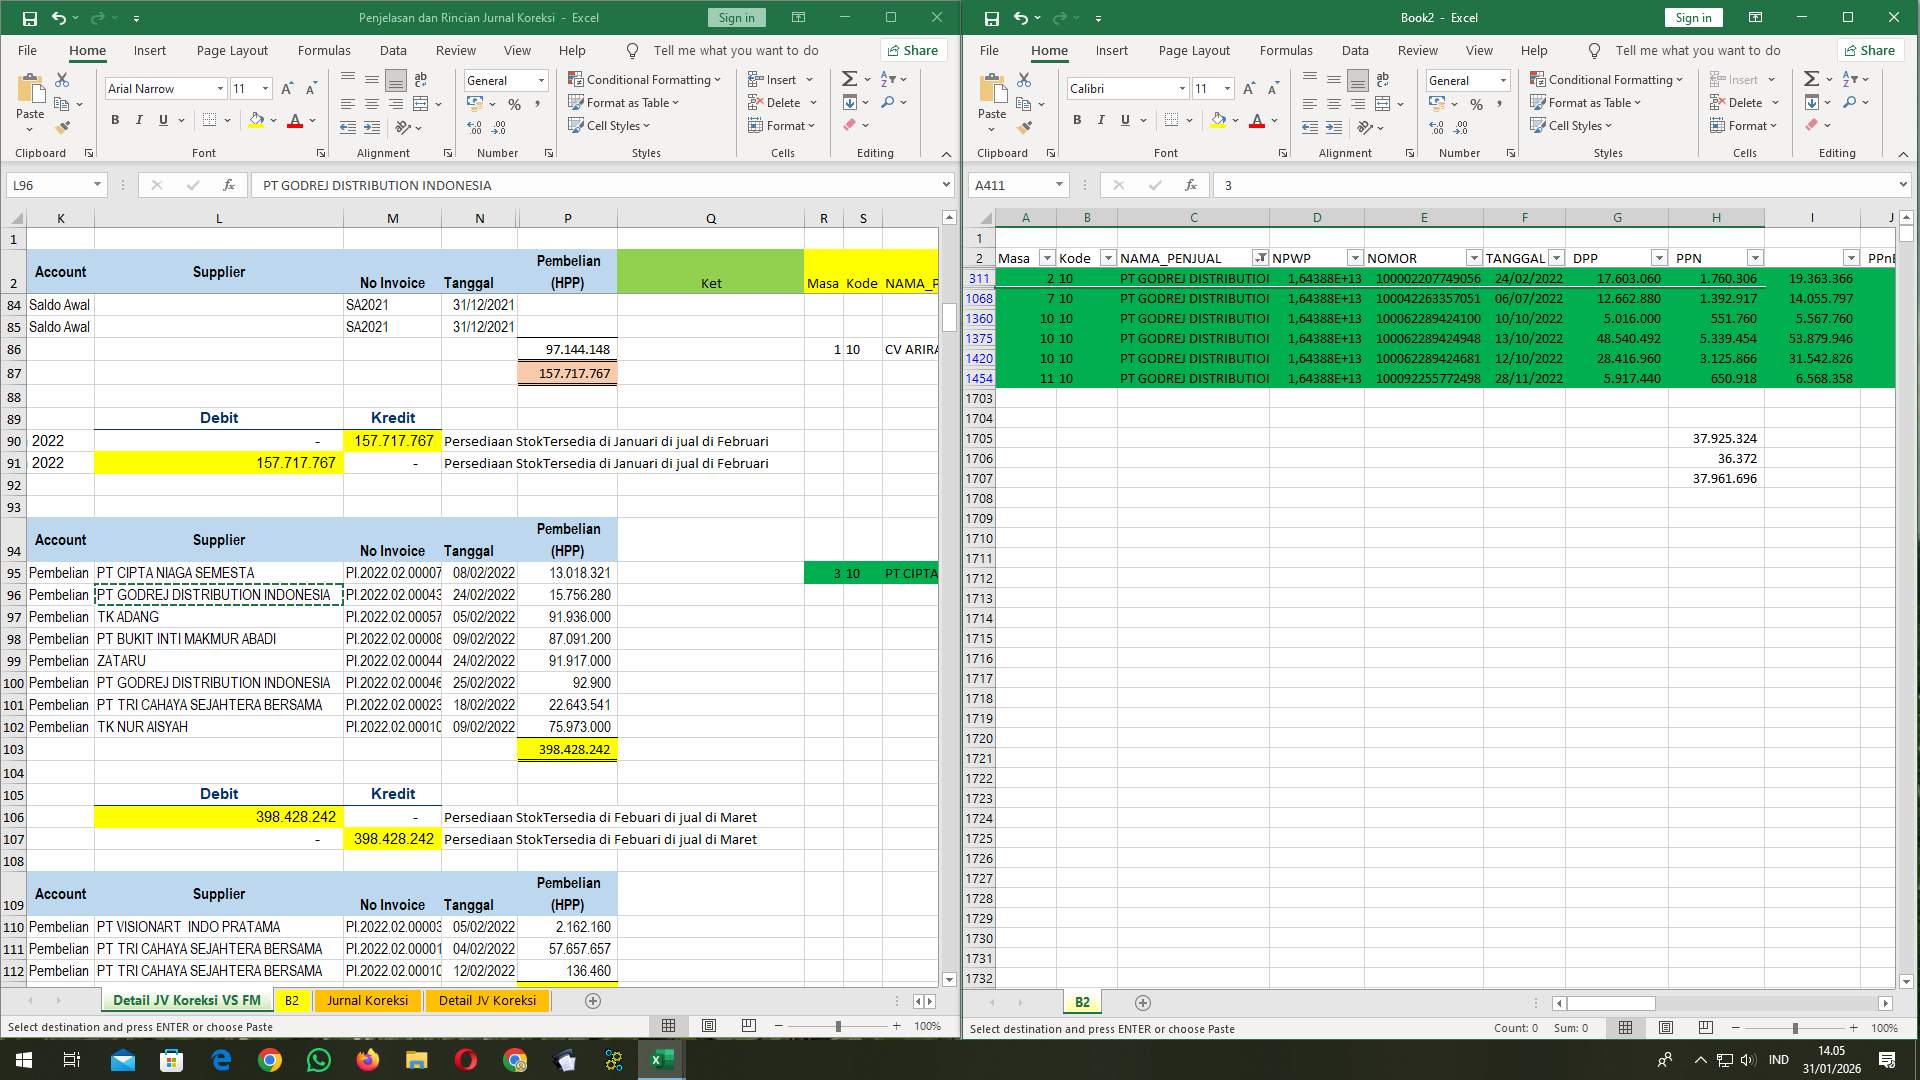Toggle Italic on the selected cell

click(x=1101, y=120)
